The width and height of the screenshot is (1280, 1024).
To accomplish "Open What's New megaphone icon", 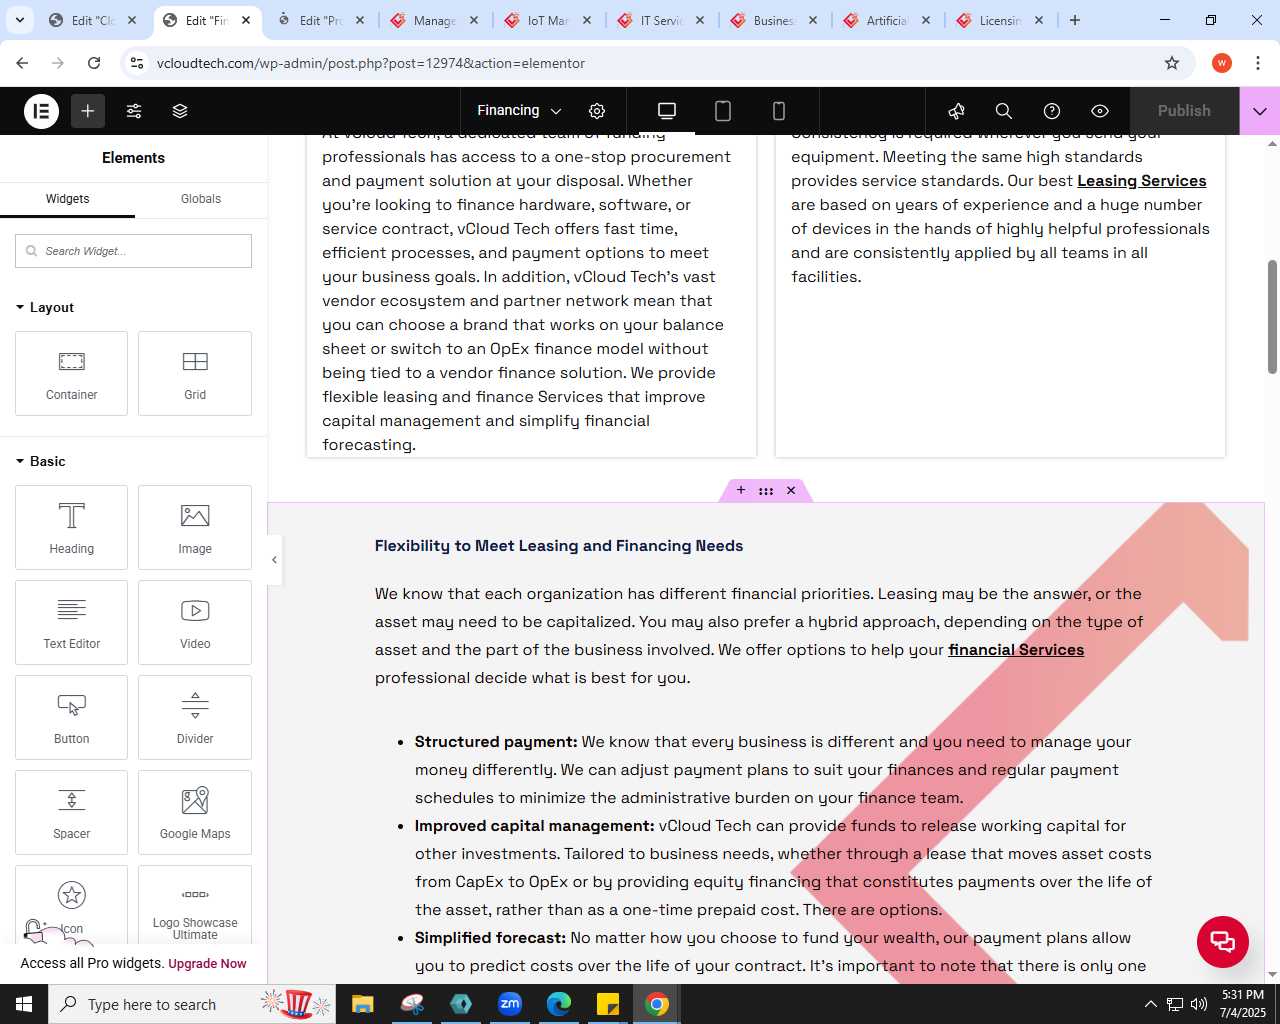I will tap(957, 111).
